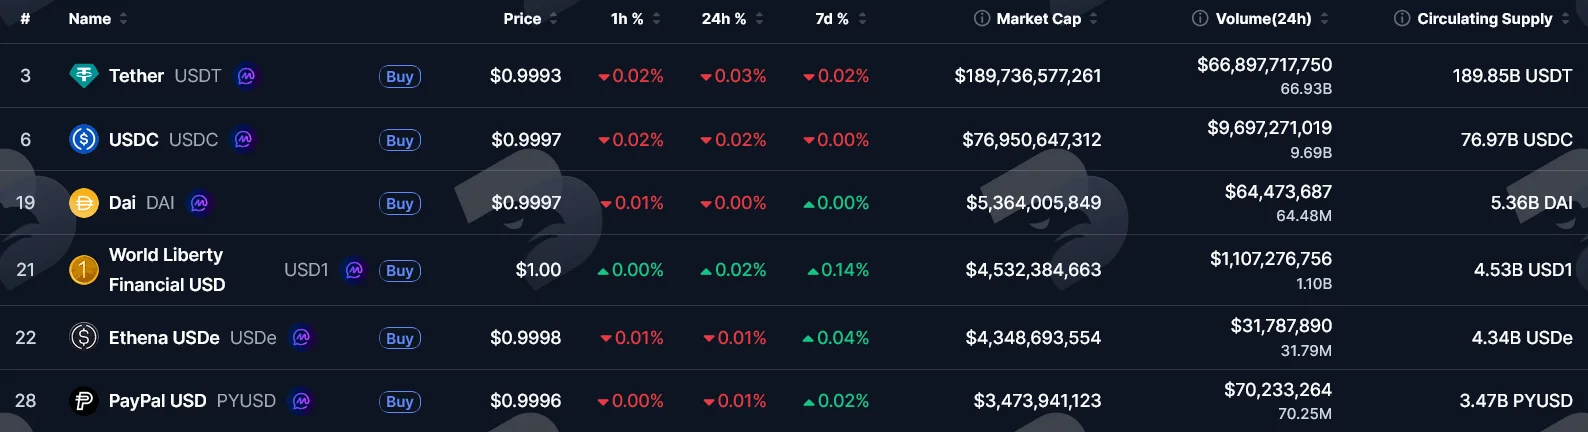Image resolution: width=1588 pixels, height=432 pixels.
Task: Click the USDC coin logo icon
Action: pyautogui.click(x=83, y=139)
